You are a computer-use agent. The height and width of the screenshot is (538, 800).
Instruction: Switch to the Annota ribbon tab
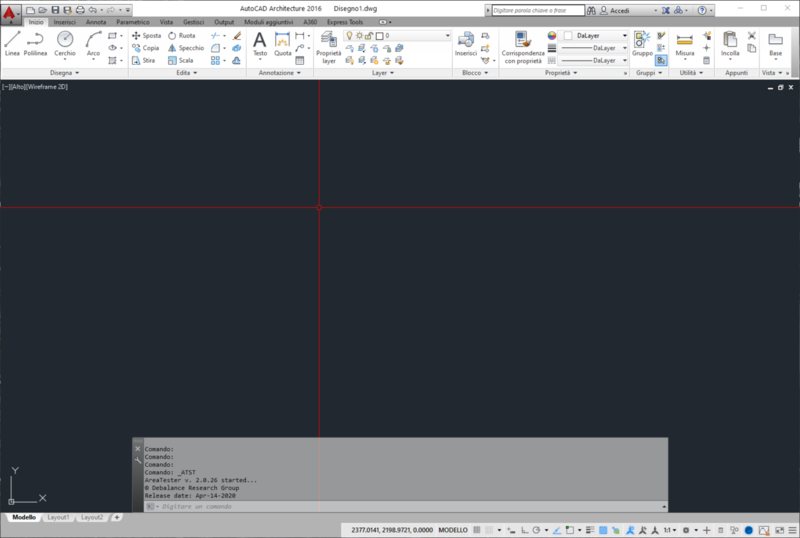(x=96, y=22)
